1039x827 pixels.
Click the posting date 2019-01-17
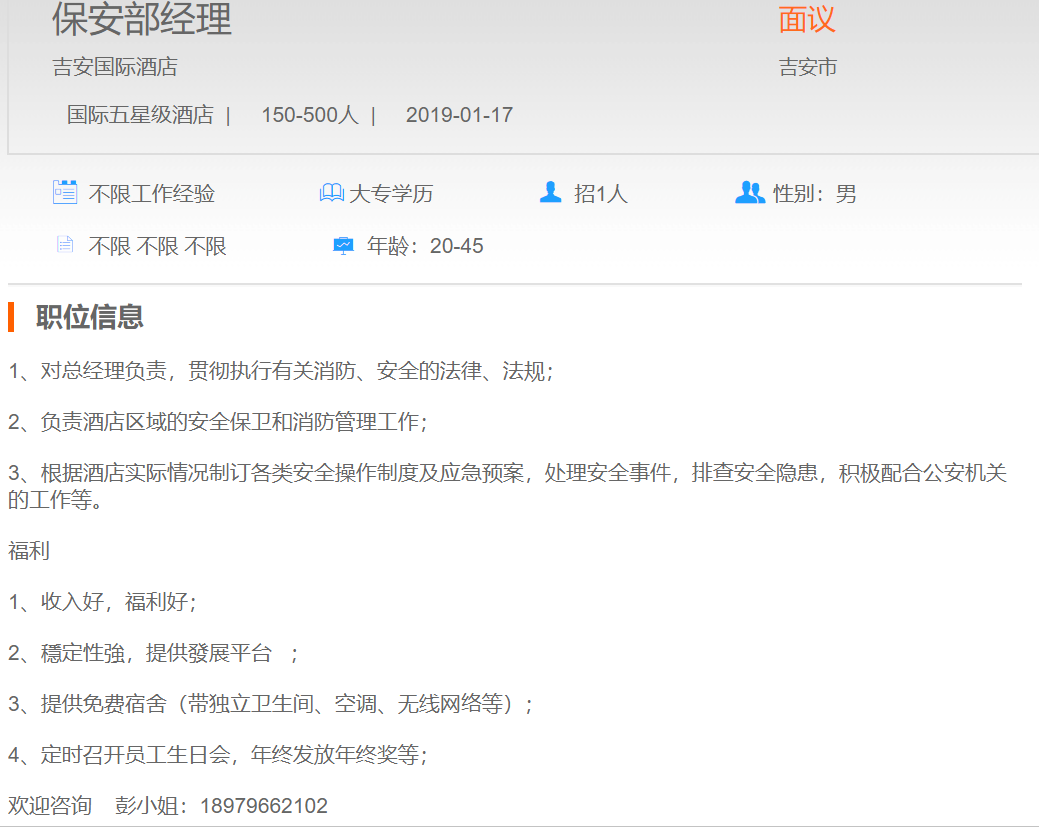[x=459, y=115]
